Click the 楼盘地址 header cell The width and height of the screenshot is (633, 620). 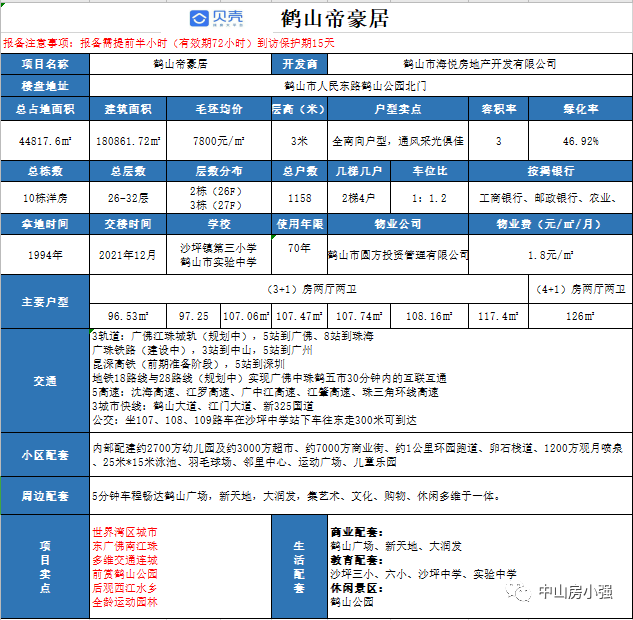46,85
